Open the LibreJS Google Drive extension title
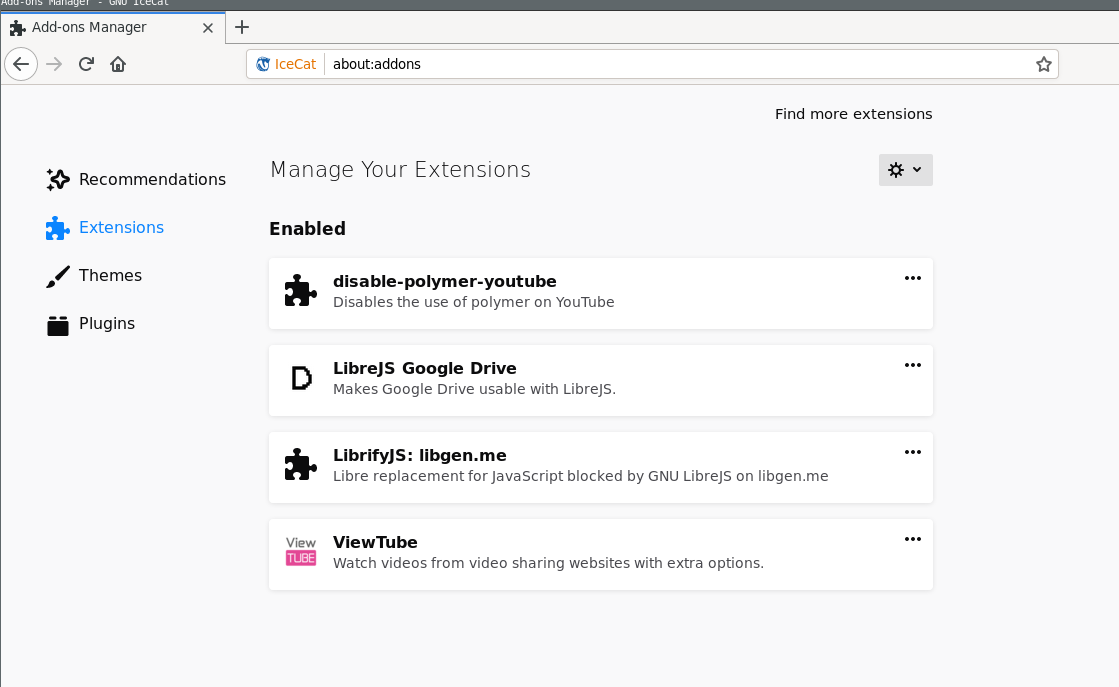This screenshot has width=1119, height=687. coord(425,369)
